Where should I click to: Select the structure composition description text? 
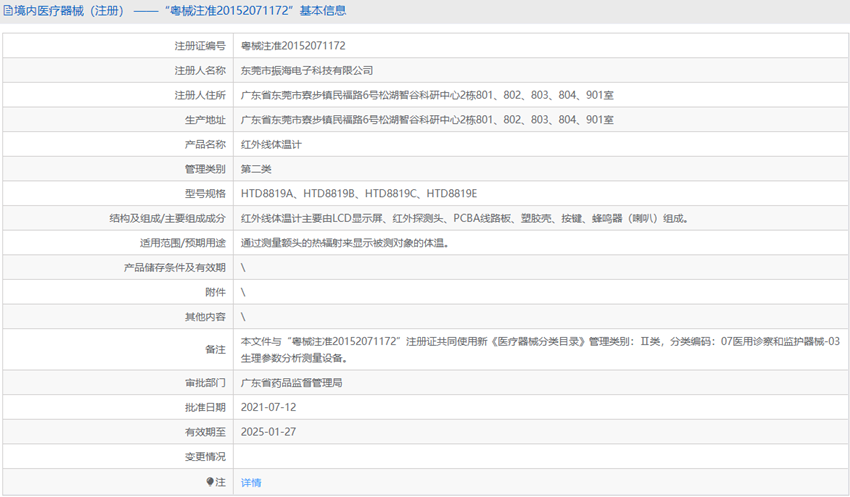click(465, 218)
